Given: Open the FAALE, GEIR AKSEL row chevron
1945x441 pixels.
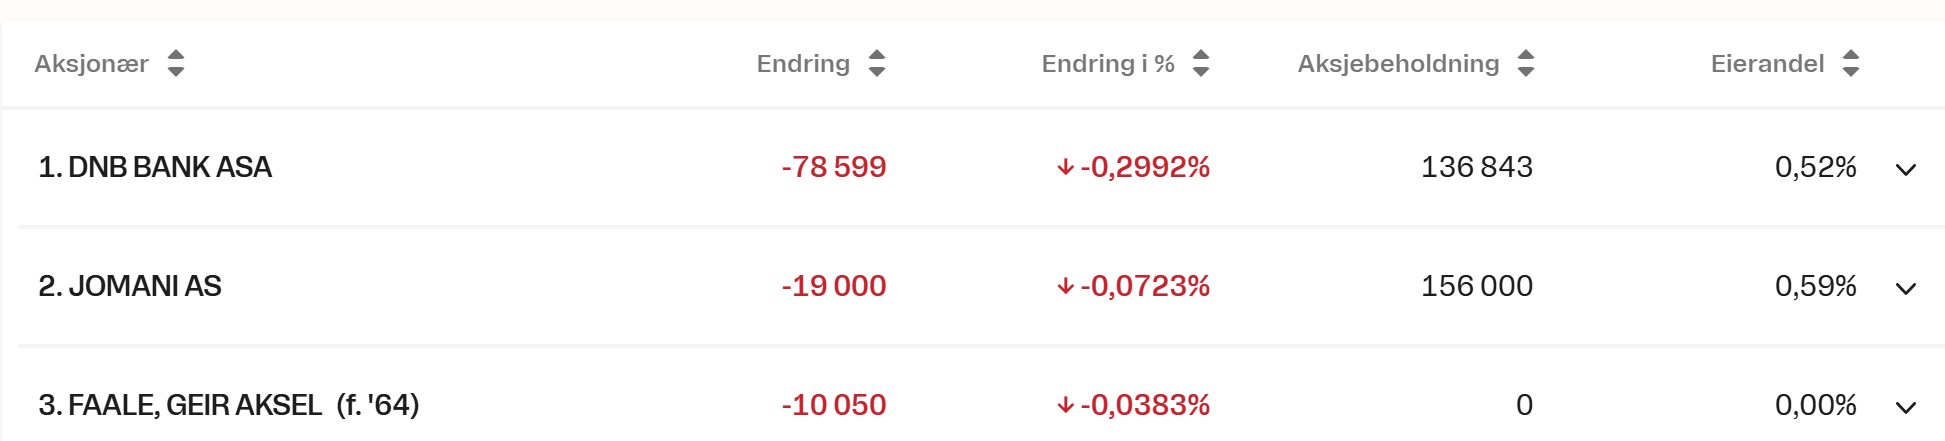Looking at the screenshot, I should [x=1906, y=407].
